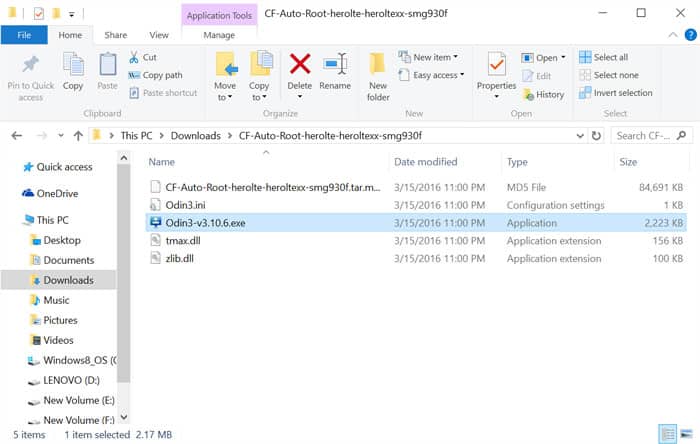Click the search magnifier icon
700x444 pixels.
681,135
